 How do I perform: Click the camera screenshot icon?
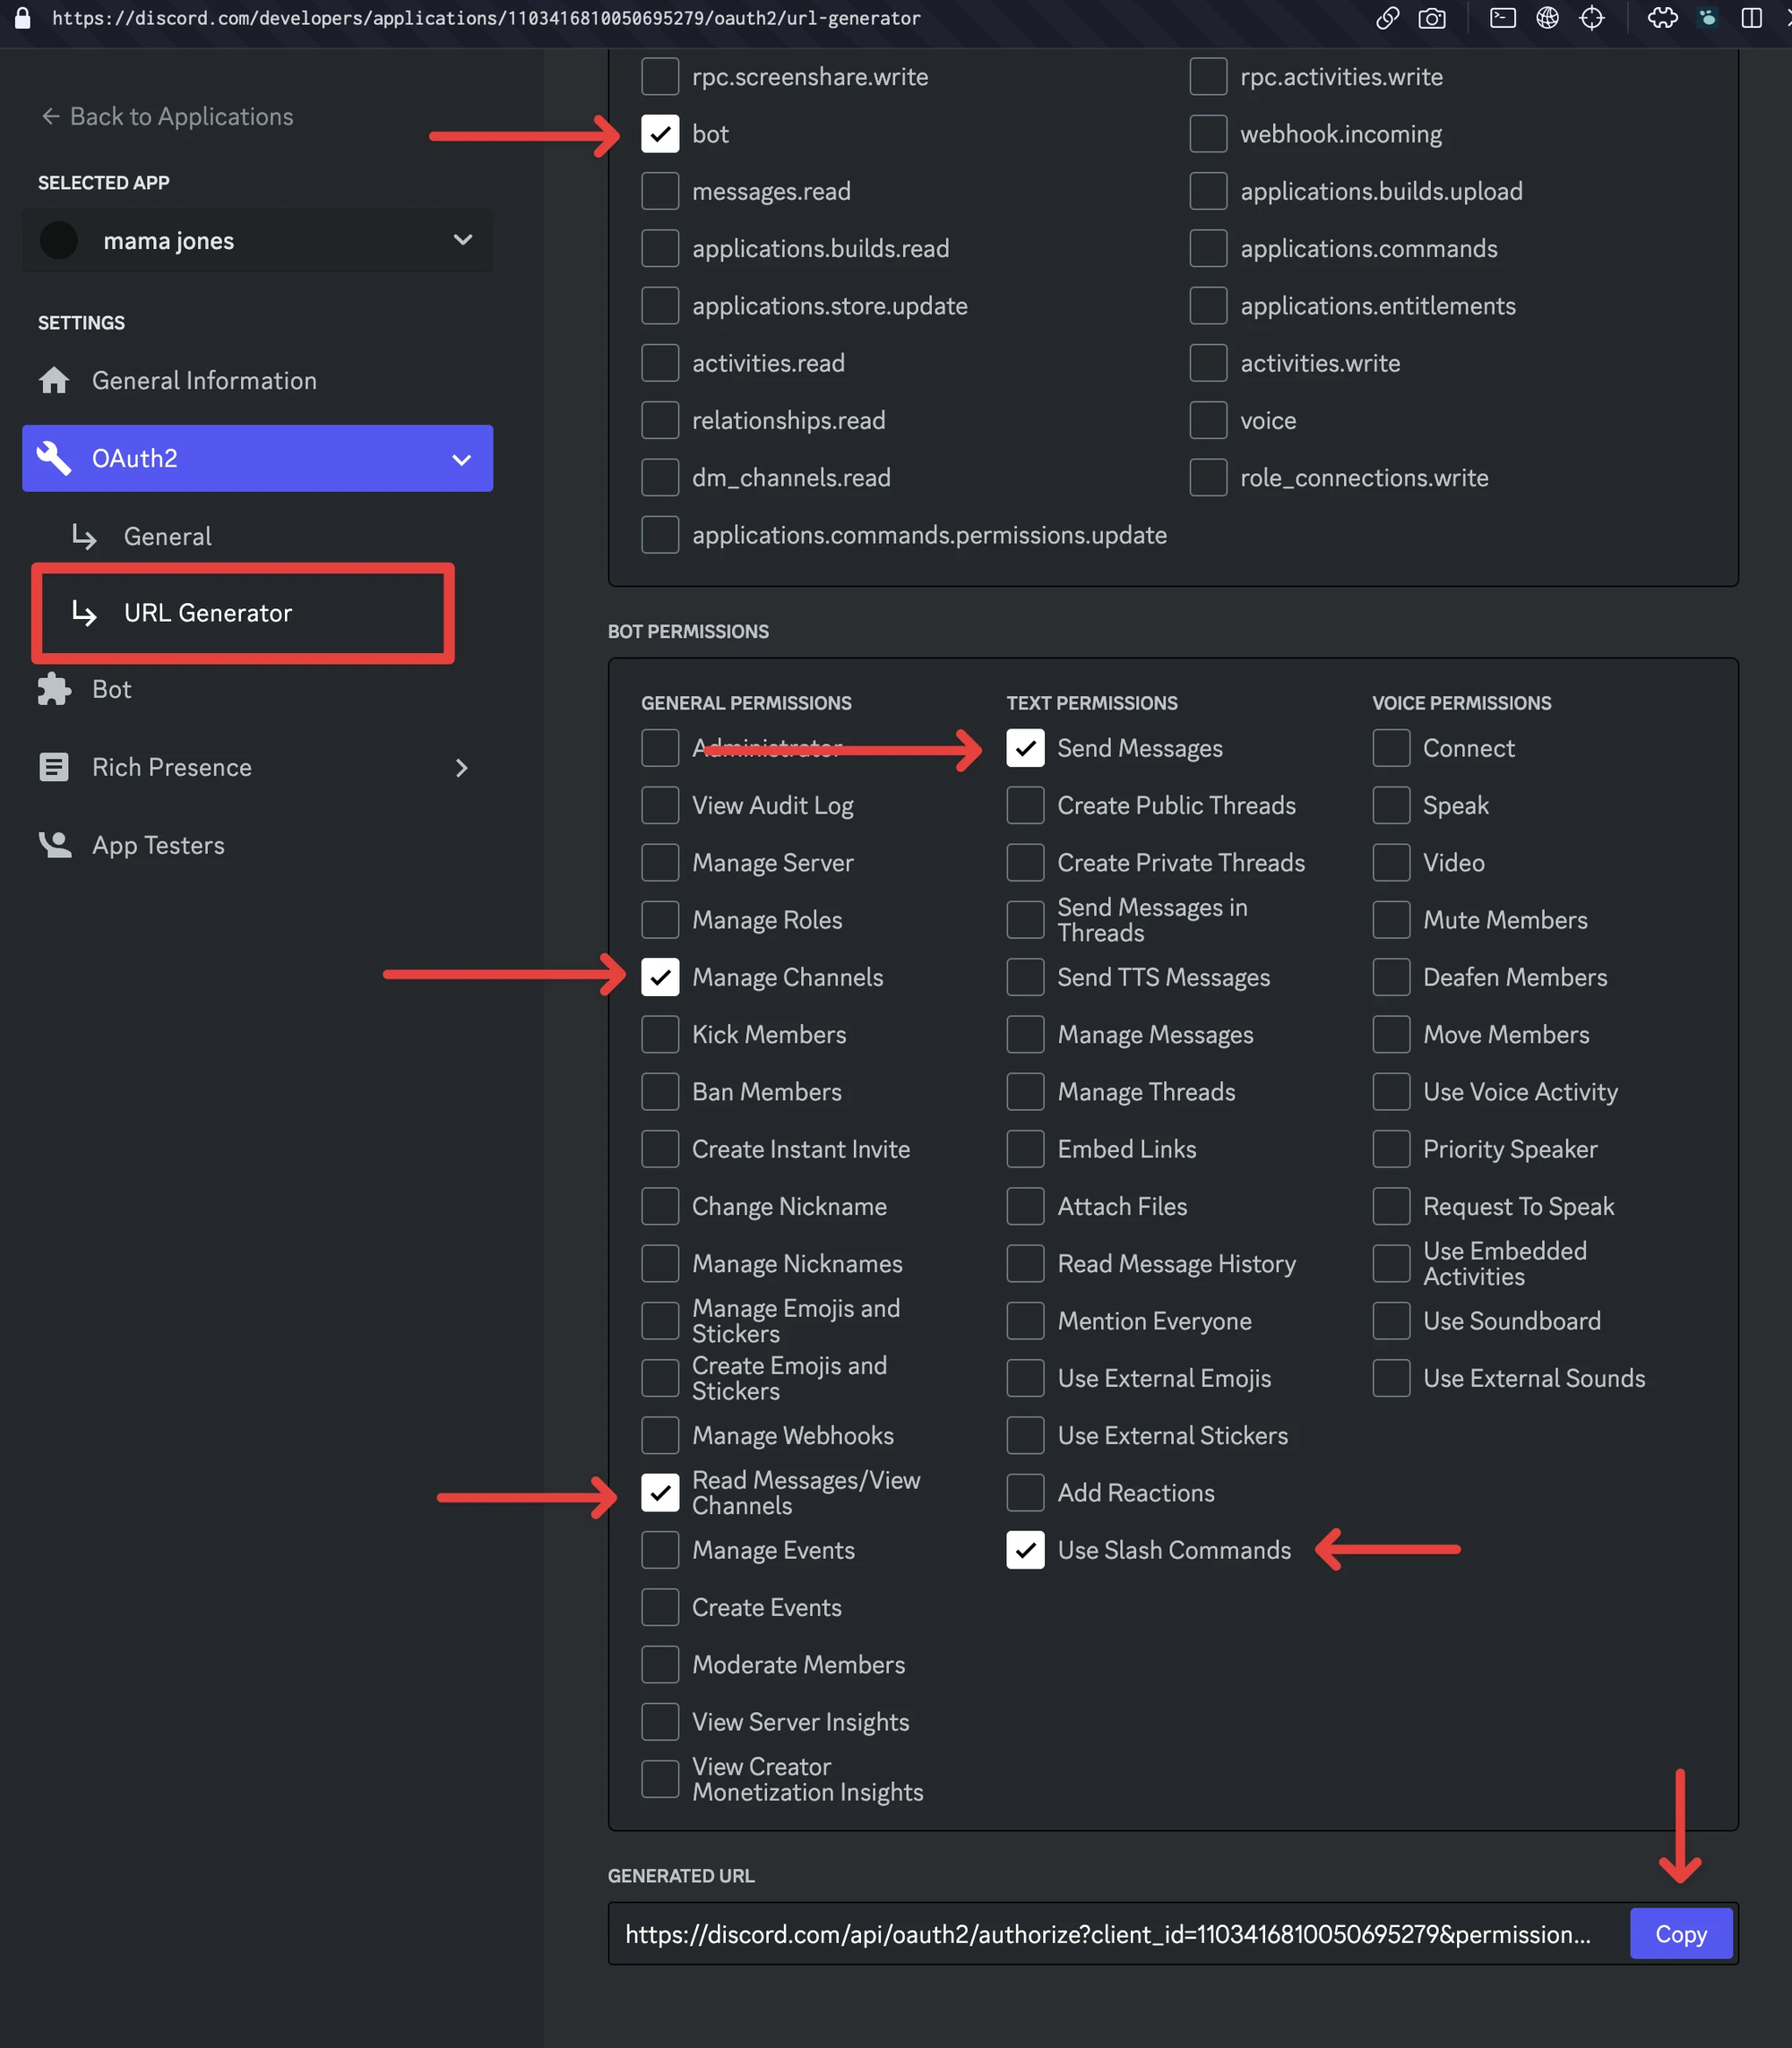tap(1432, 18)
